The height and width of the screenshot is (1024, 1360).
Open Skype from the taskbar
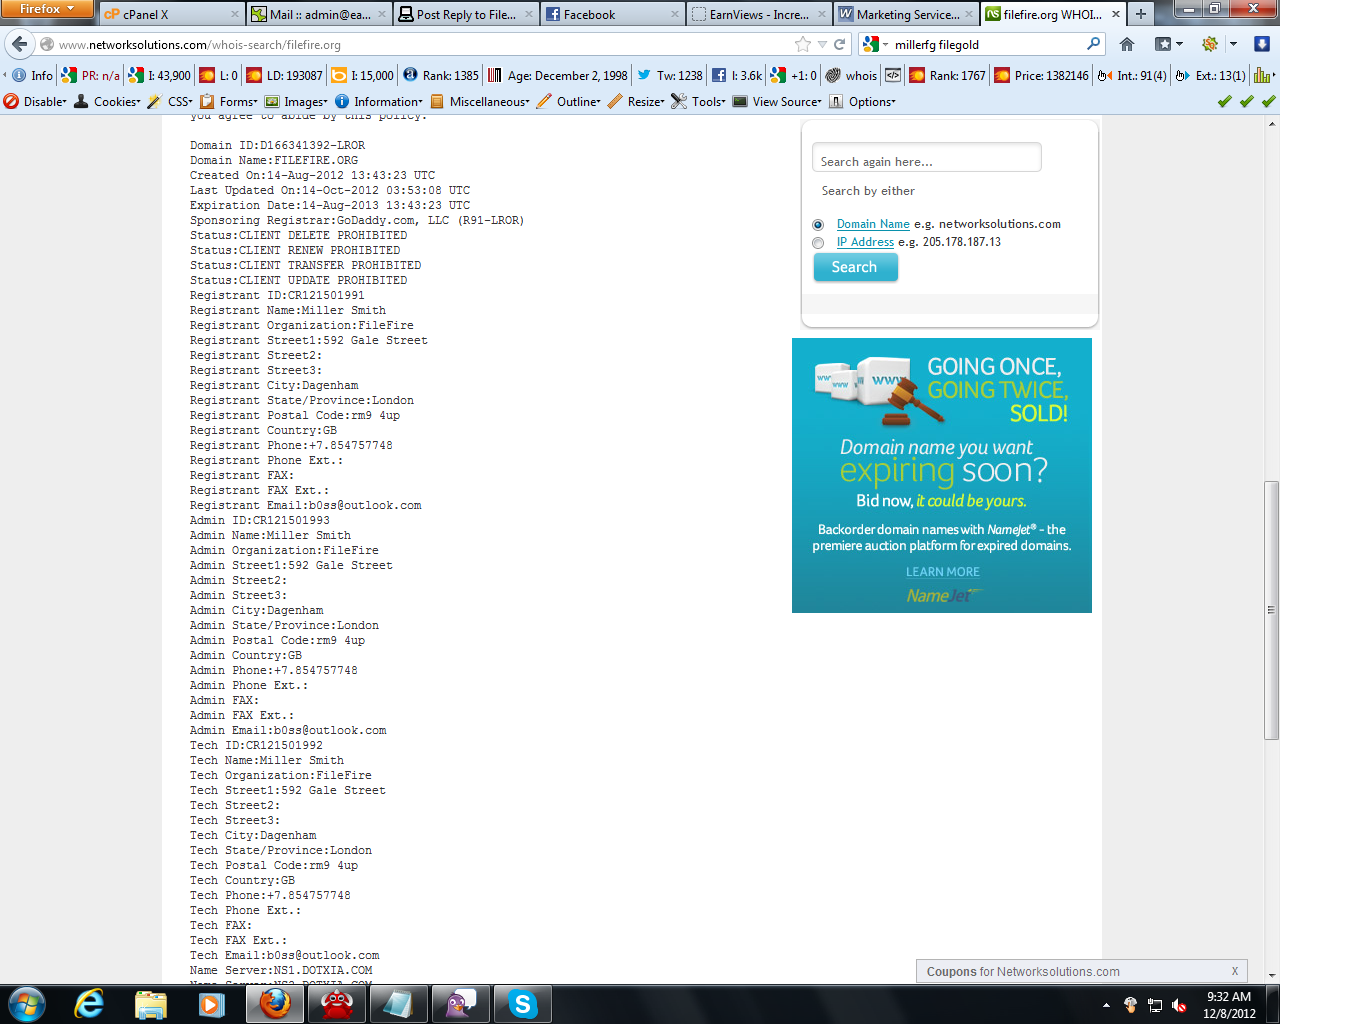coord(522,1004)
